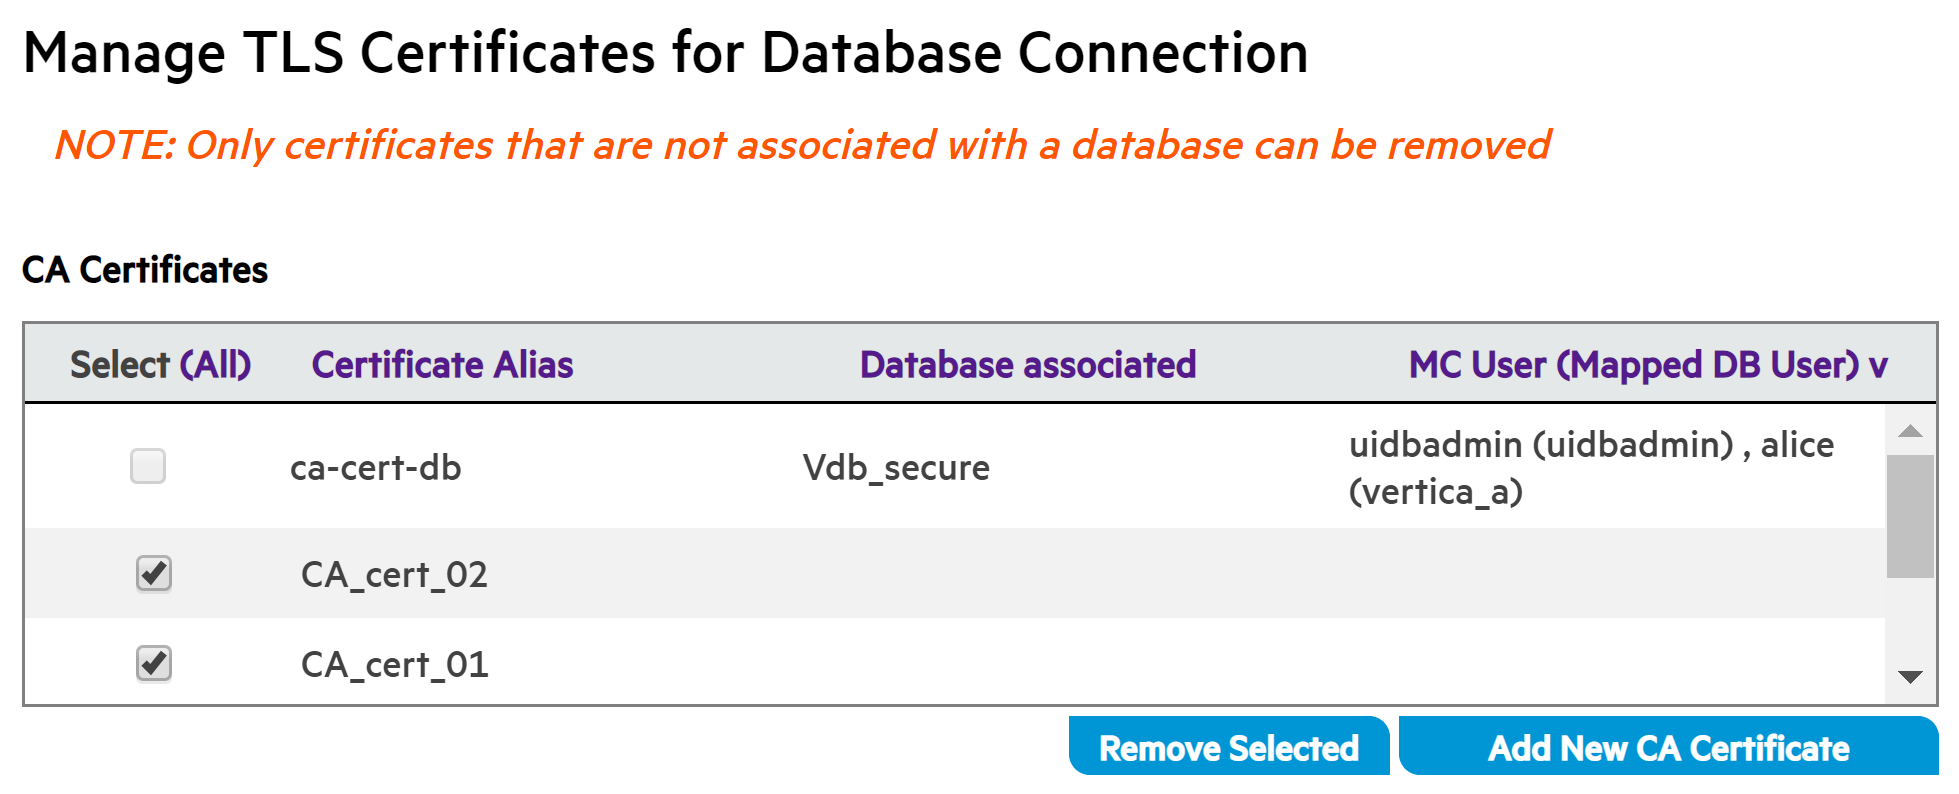Click the sort indicator 'v' in MC User header

[1878, 367]
